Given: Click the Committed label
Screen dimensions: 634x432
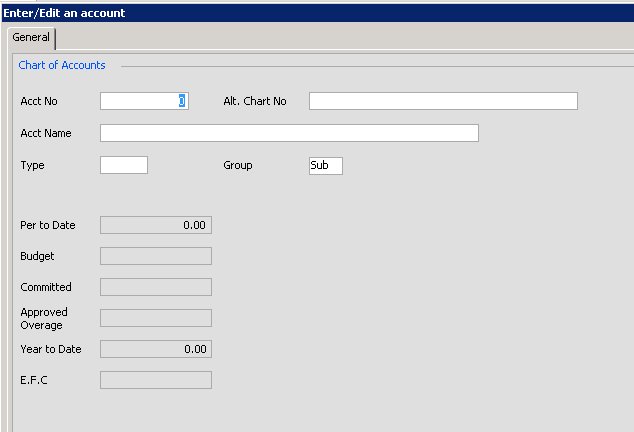Looking at the screenshot, I should pyautogui.click(x=46, y=287).
